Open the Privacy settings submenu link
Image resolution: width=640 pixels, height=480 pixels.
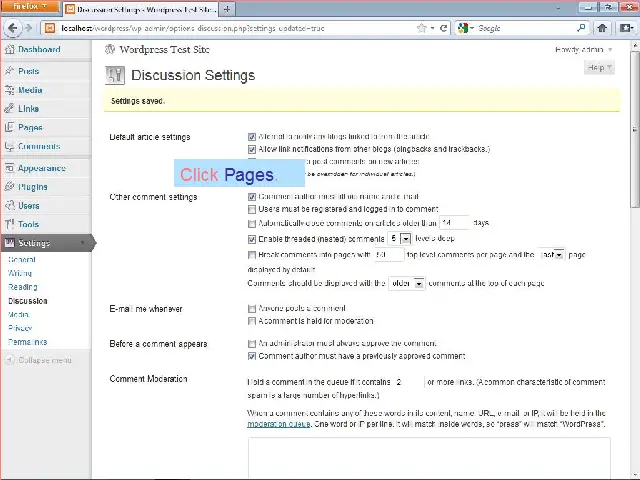20,328
